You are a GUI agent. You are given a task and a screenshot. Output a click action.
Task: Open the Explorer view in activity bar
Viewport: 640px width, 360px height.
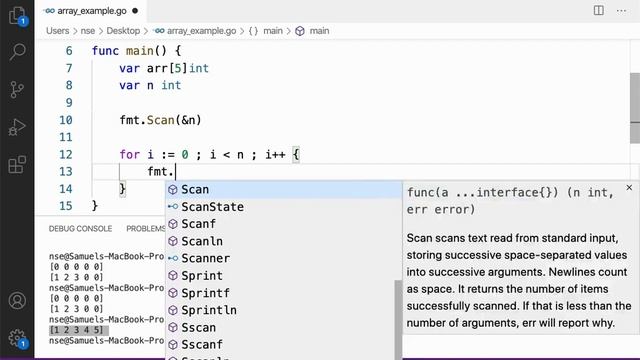coord(17,16)
